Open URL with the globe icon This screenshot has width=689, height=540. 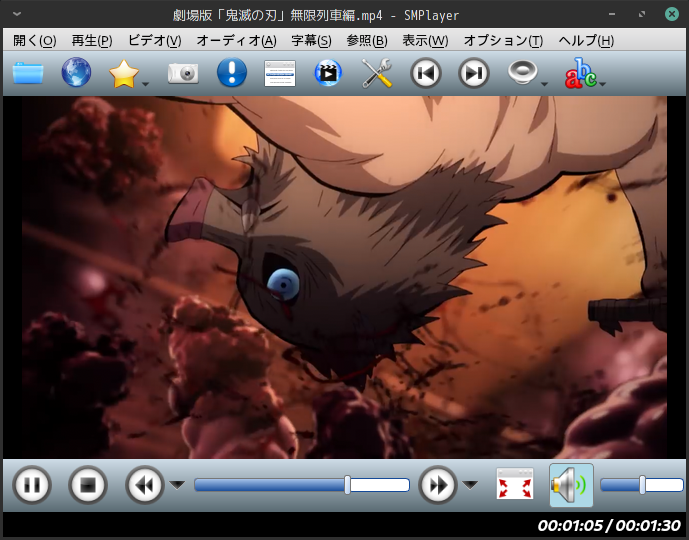pos(76,72)
